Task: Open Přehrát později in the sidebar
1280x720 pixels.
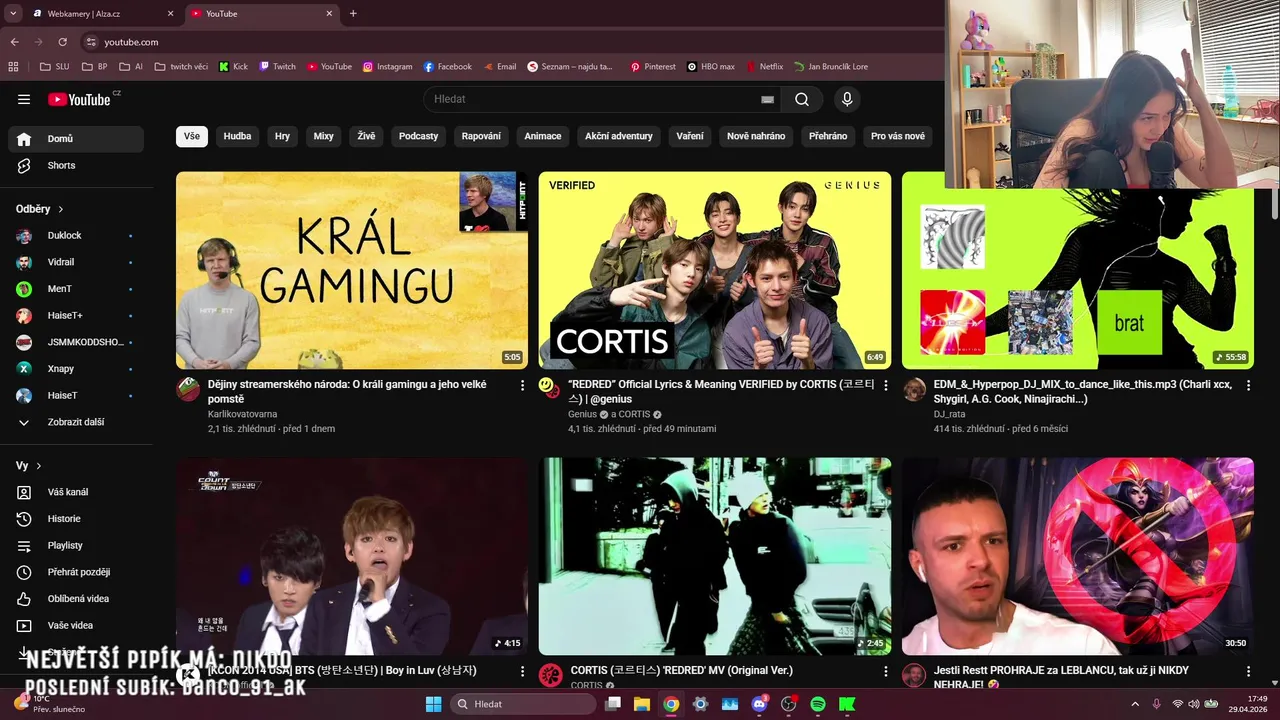Action: point(76,572)
